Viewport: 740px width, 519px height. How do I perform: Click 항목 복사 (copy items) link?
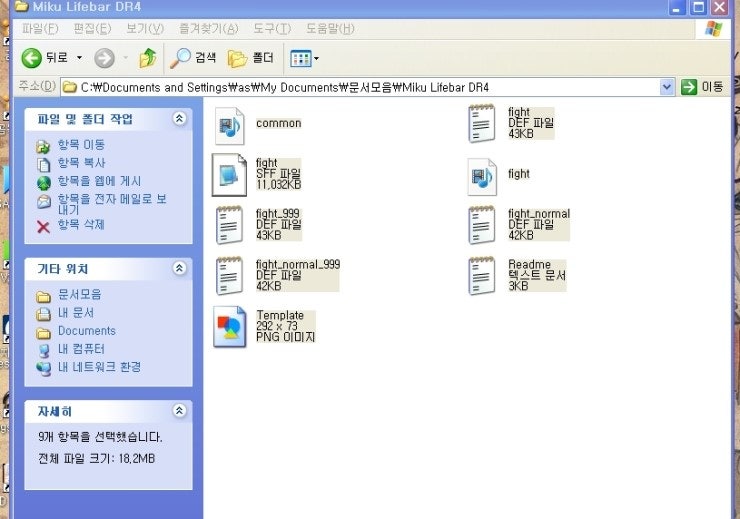(81, 163)
